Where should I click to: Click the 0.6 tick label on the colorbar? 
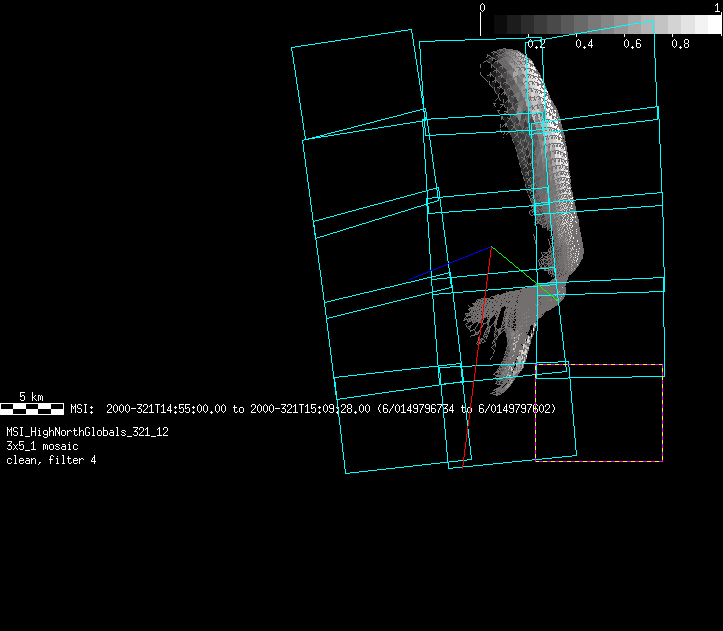pyautogui.click(x=632, y=44)
